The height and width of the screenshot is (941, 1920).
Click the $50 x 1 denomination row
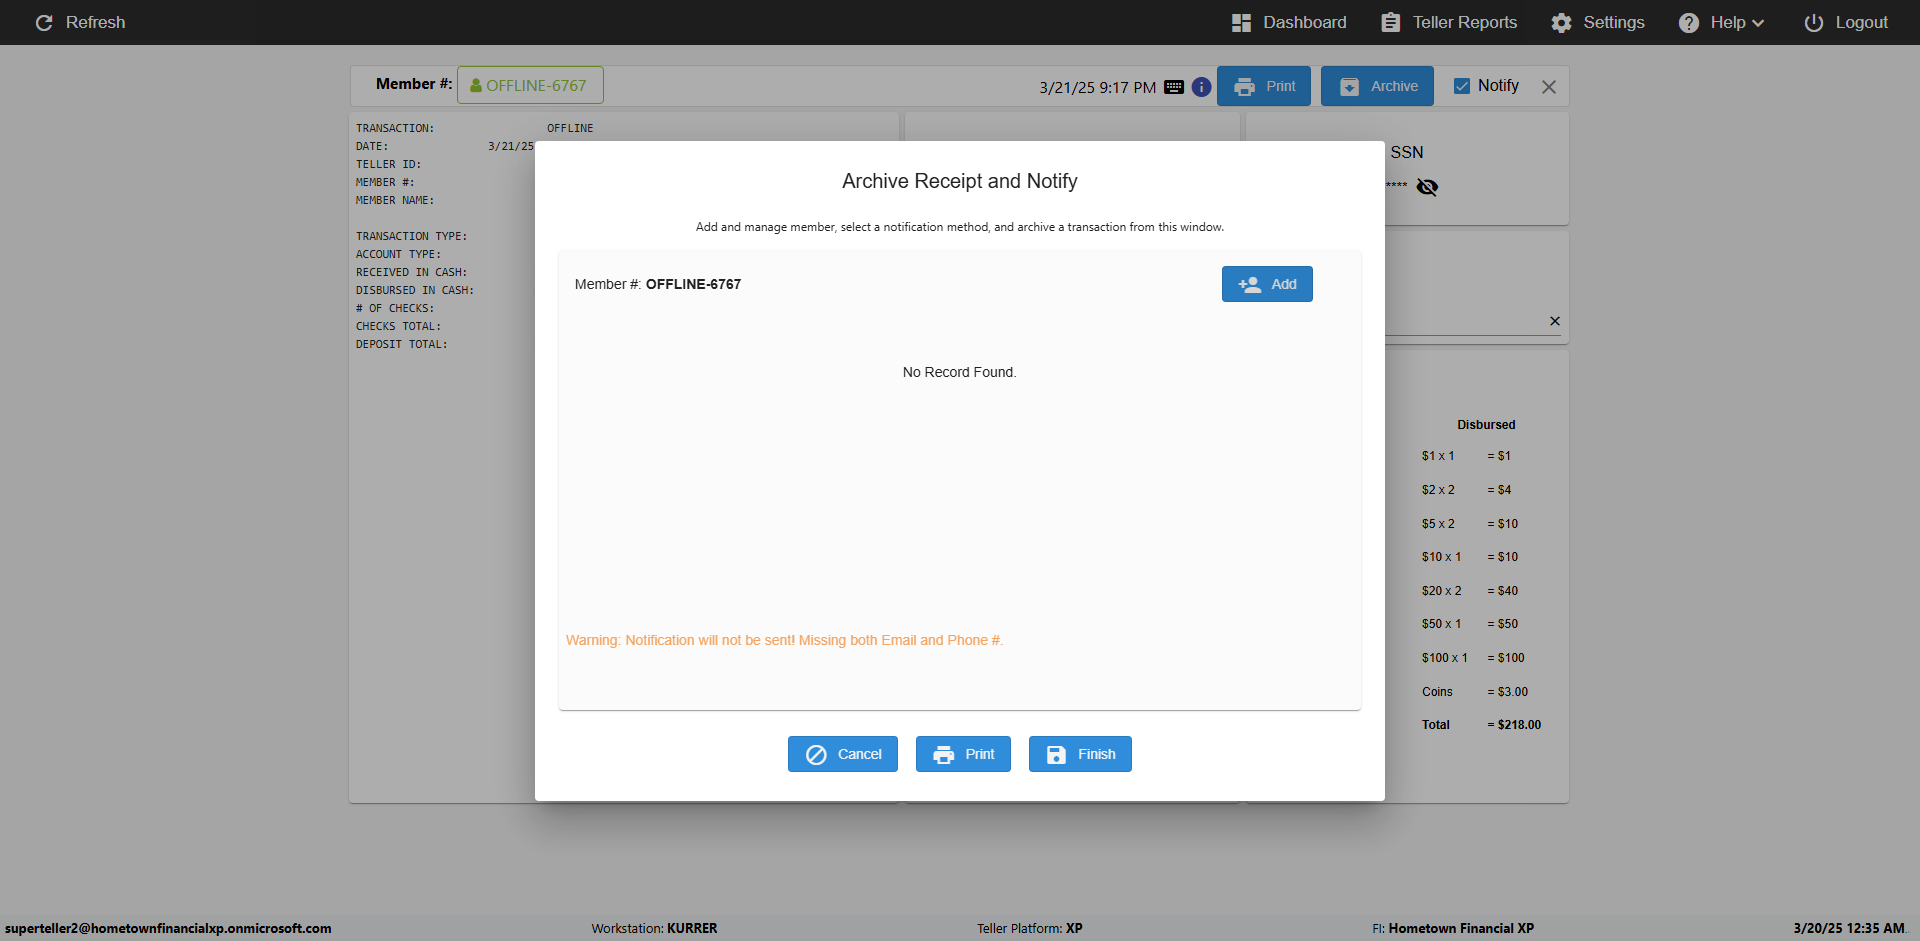pos(1470,624)
